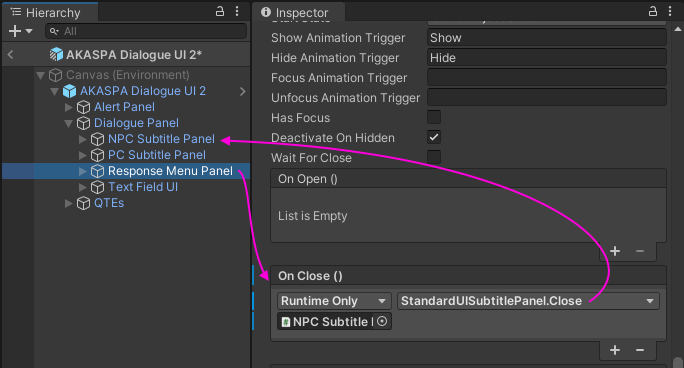
Task: Uncheck Deactivate On Hidden
Action: pos(434,137)
